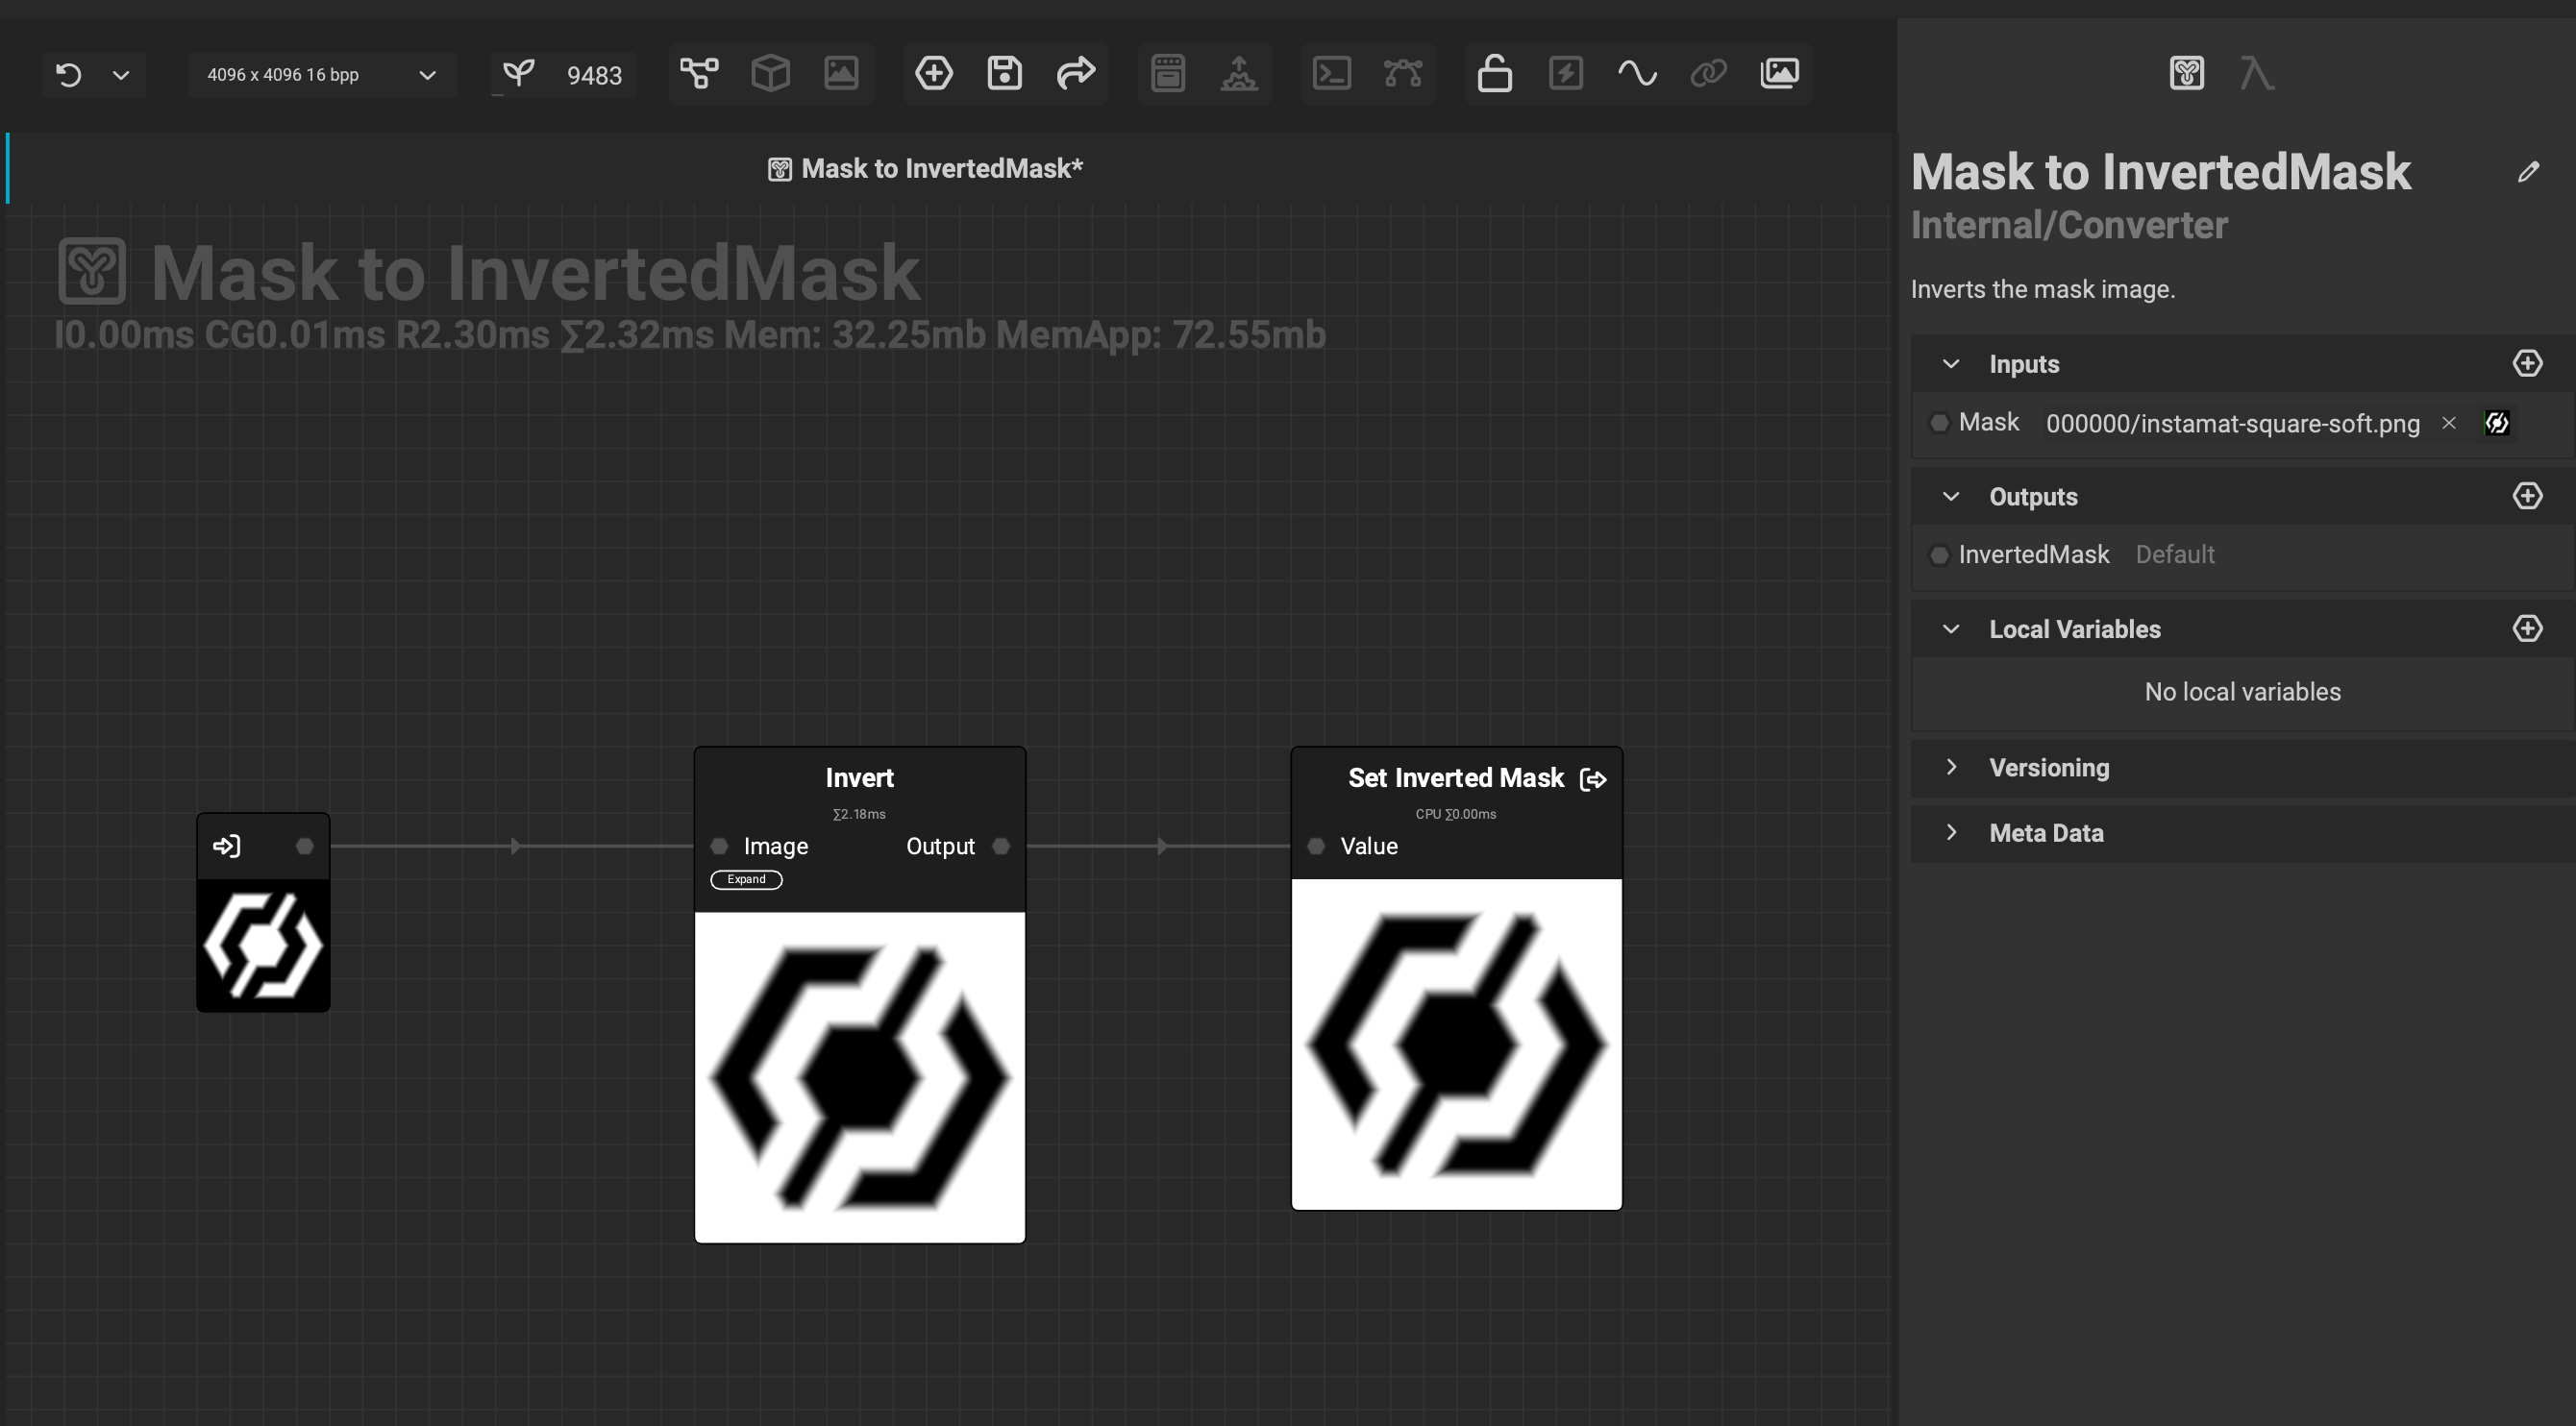Toggle the lightning bolt toolbar icon

1565,73
